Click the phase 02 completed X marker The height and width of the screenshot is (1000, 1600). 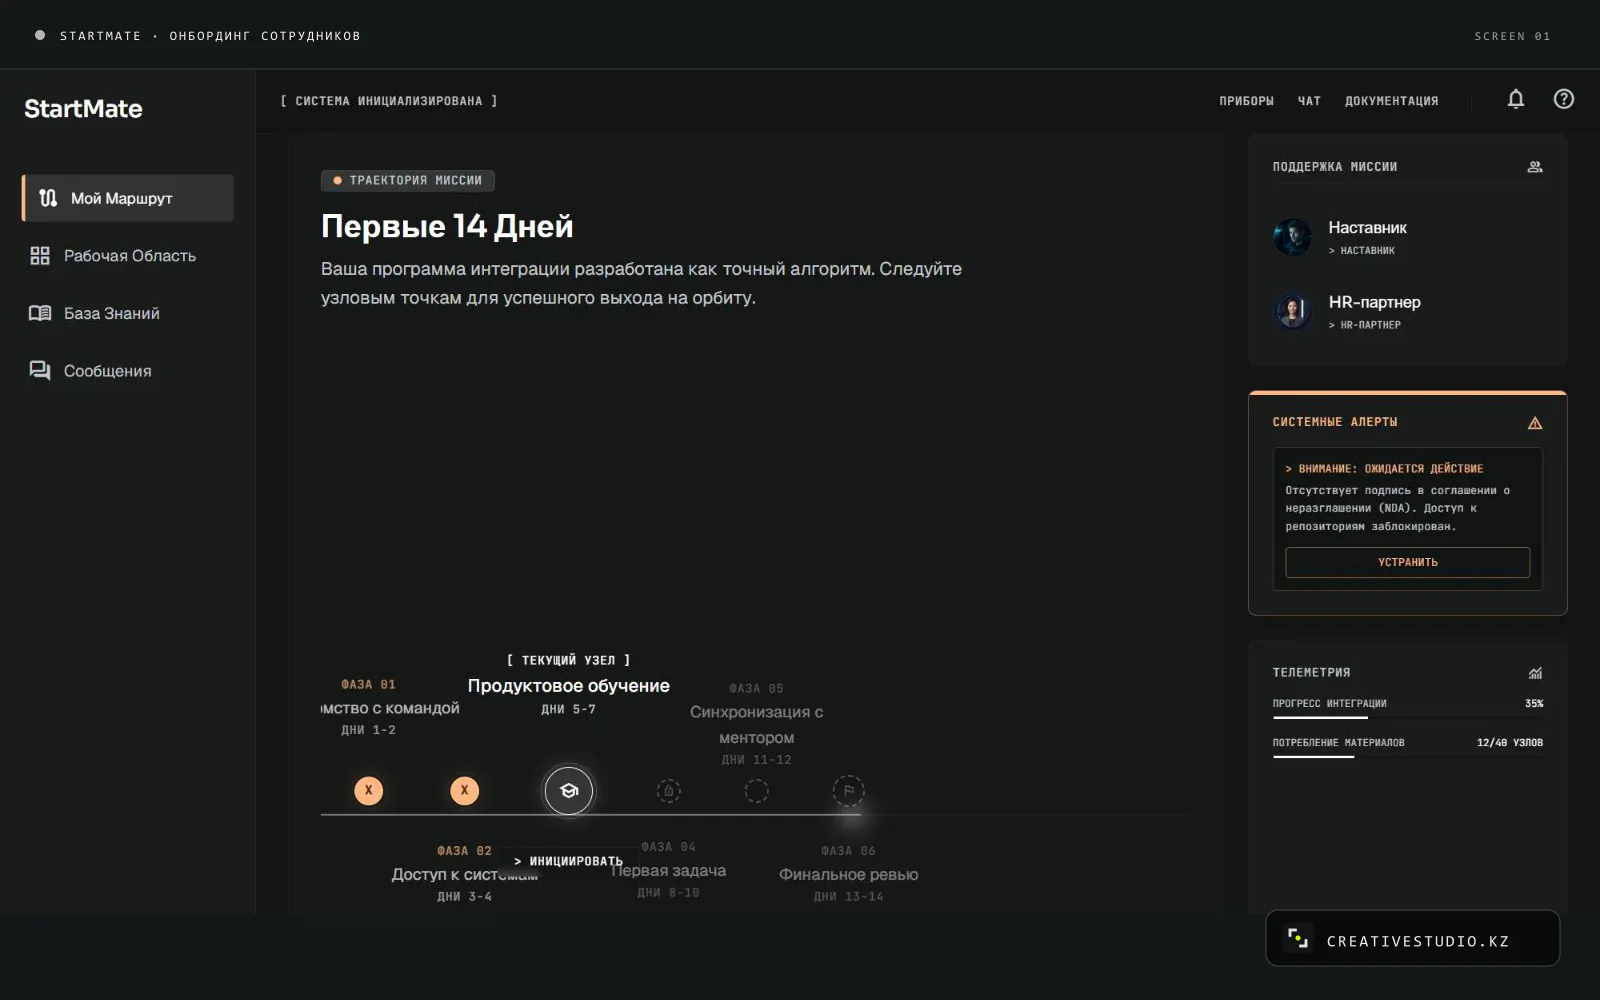[x=465, y=791]
